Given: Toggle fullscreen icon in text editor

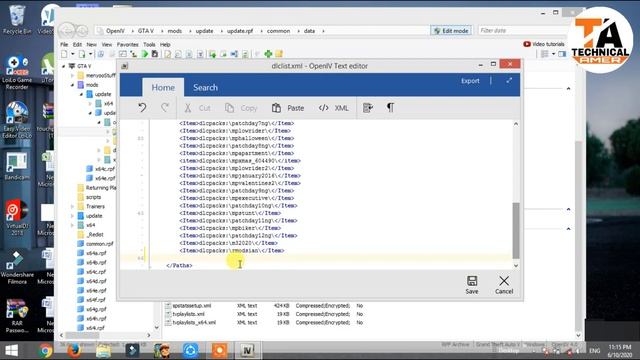Looking at the screenshot, I should 509,81.
